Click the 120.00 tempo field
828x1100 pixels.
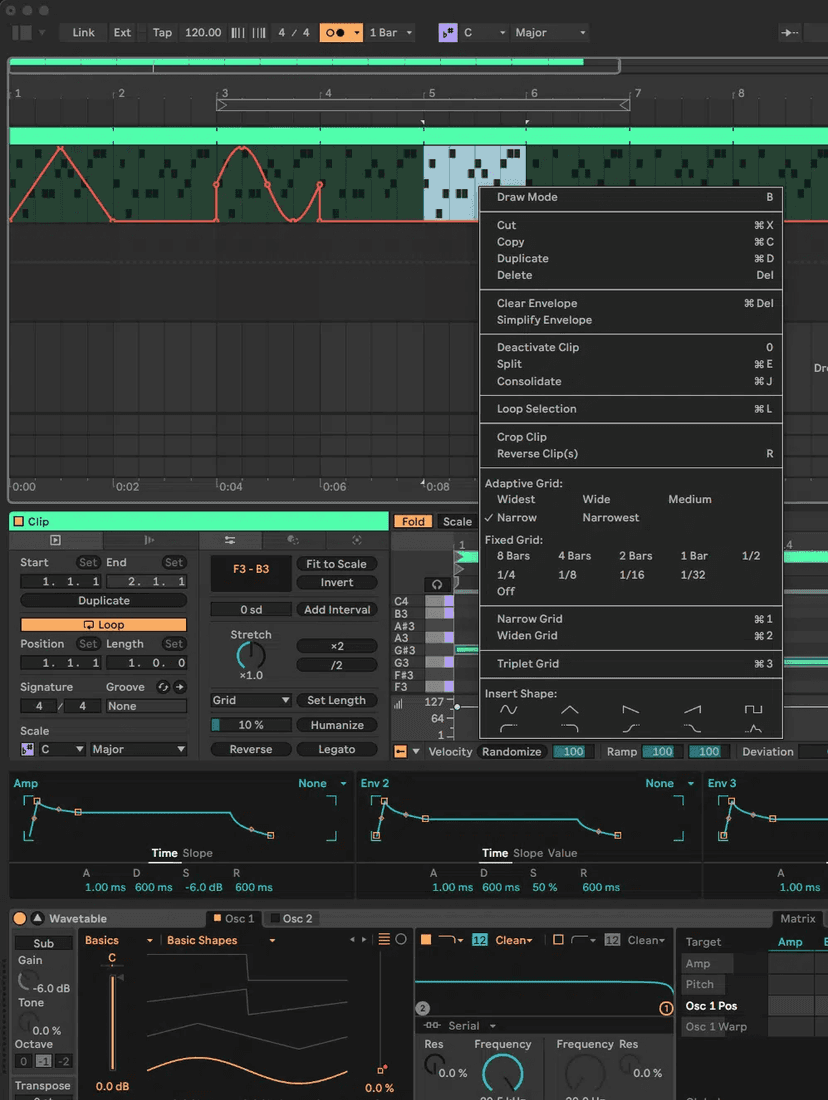[x=203, y=32]
